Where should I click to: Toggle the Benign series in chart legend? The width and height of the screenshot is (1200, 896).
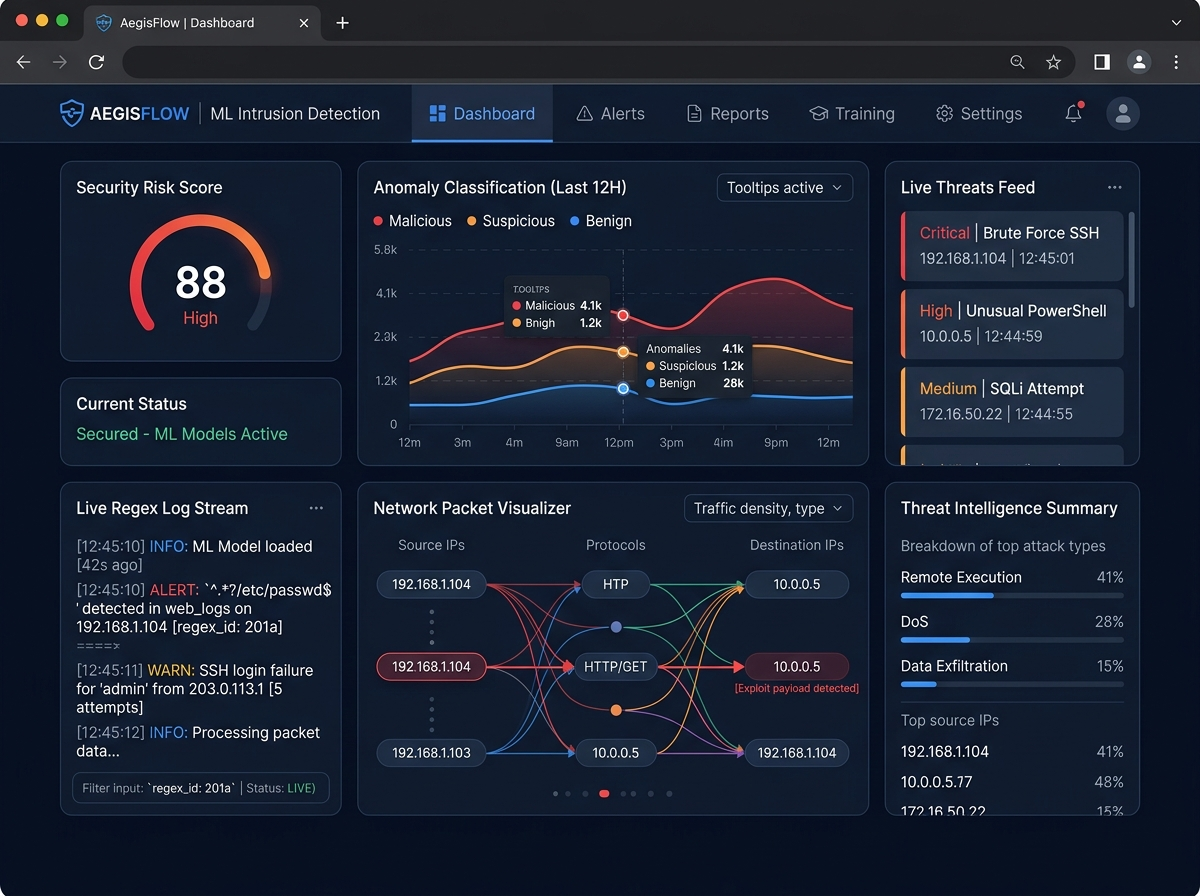click(600, 221)
